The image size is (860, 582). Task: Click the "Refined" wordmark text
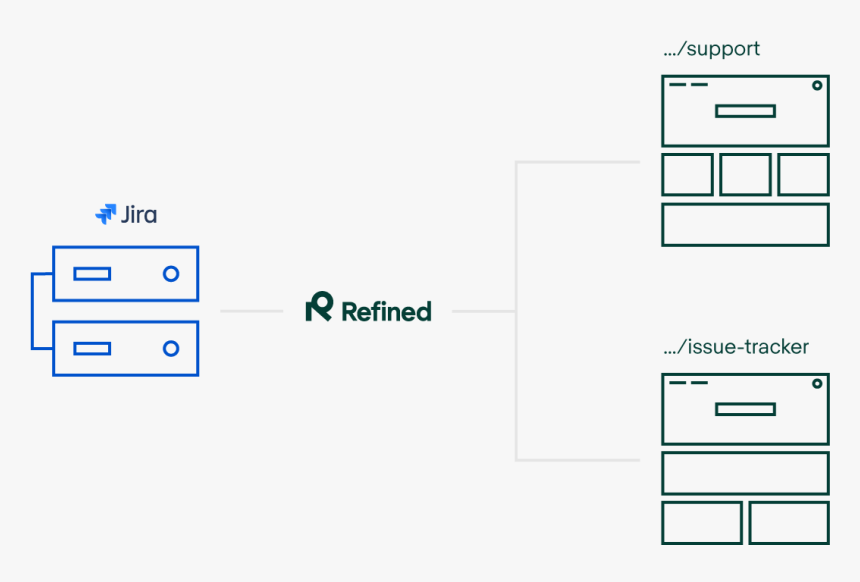(x=386, y=311)
